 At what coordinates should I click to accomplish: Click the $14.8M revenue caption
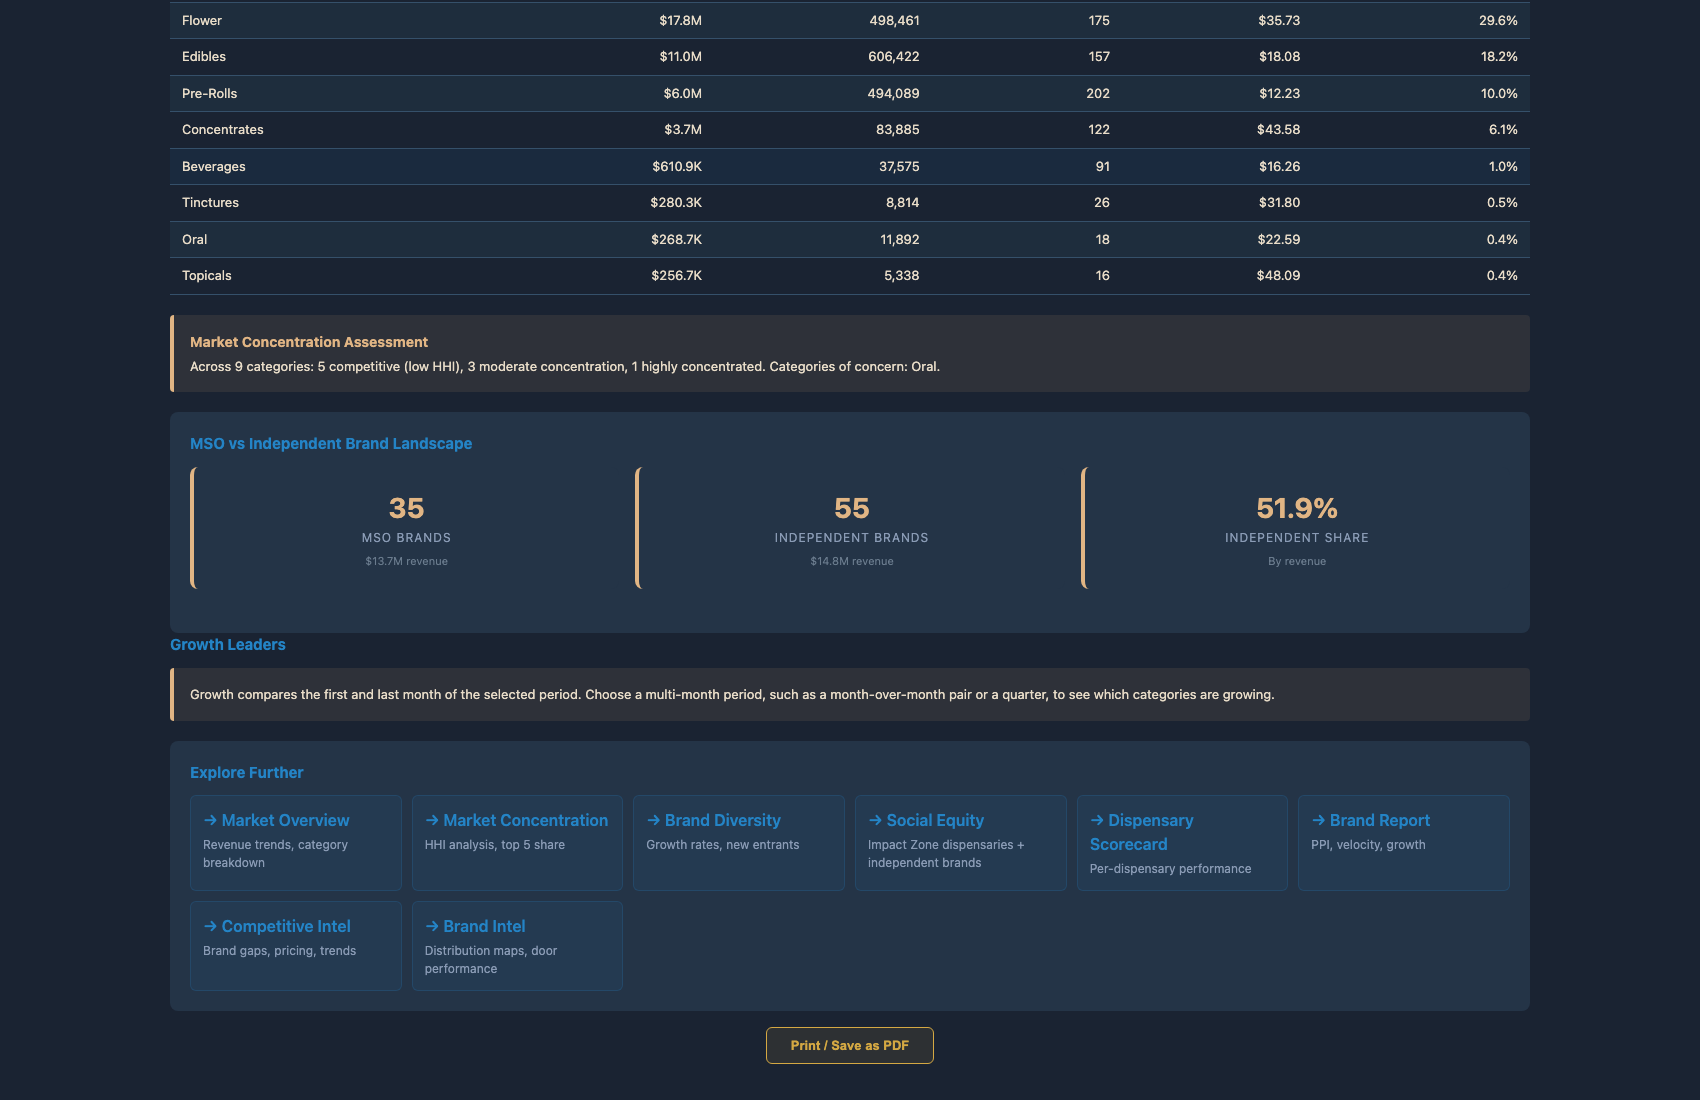(x=852, y=561)
